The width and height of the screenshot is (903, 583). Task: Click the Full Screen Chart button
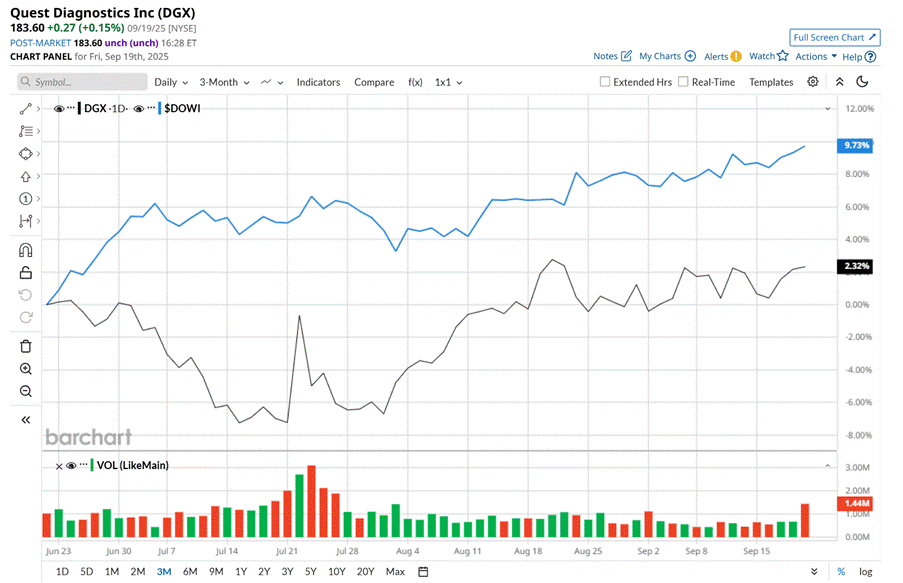pyautogui.click(x=834, y=37)
